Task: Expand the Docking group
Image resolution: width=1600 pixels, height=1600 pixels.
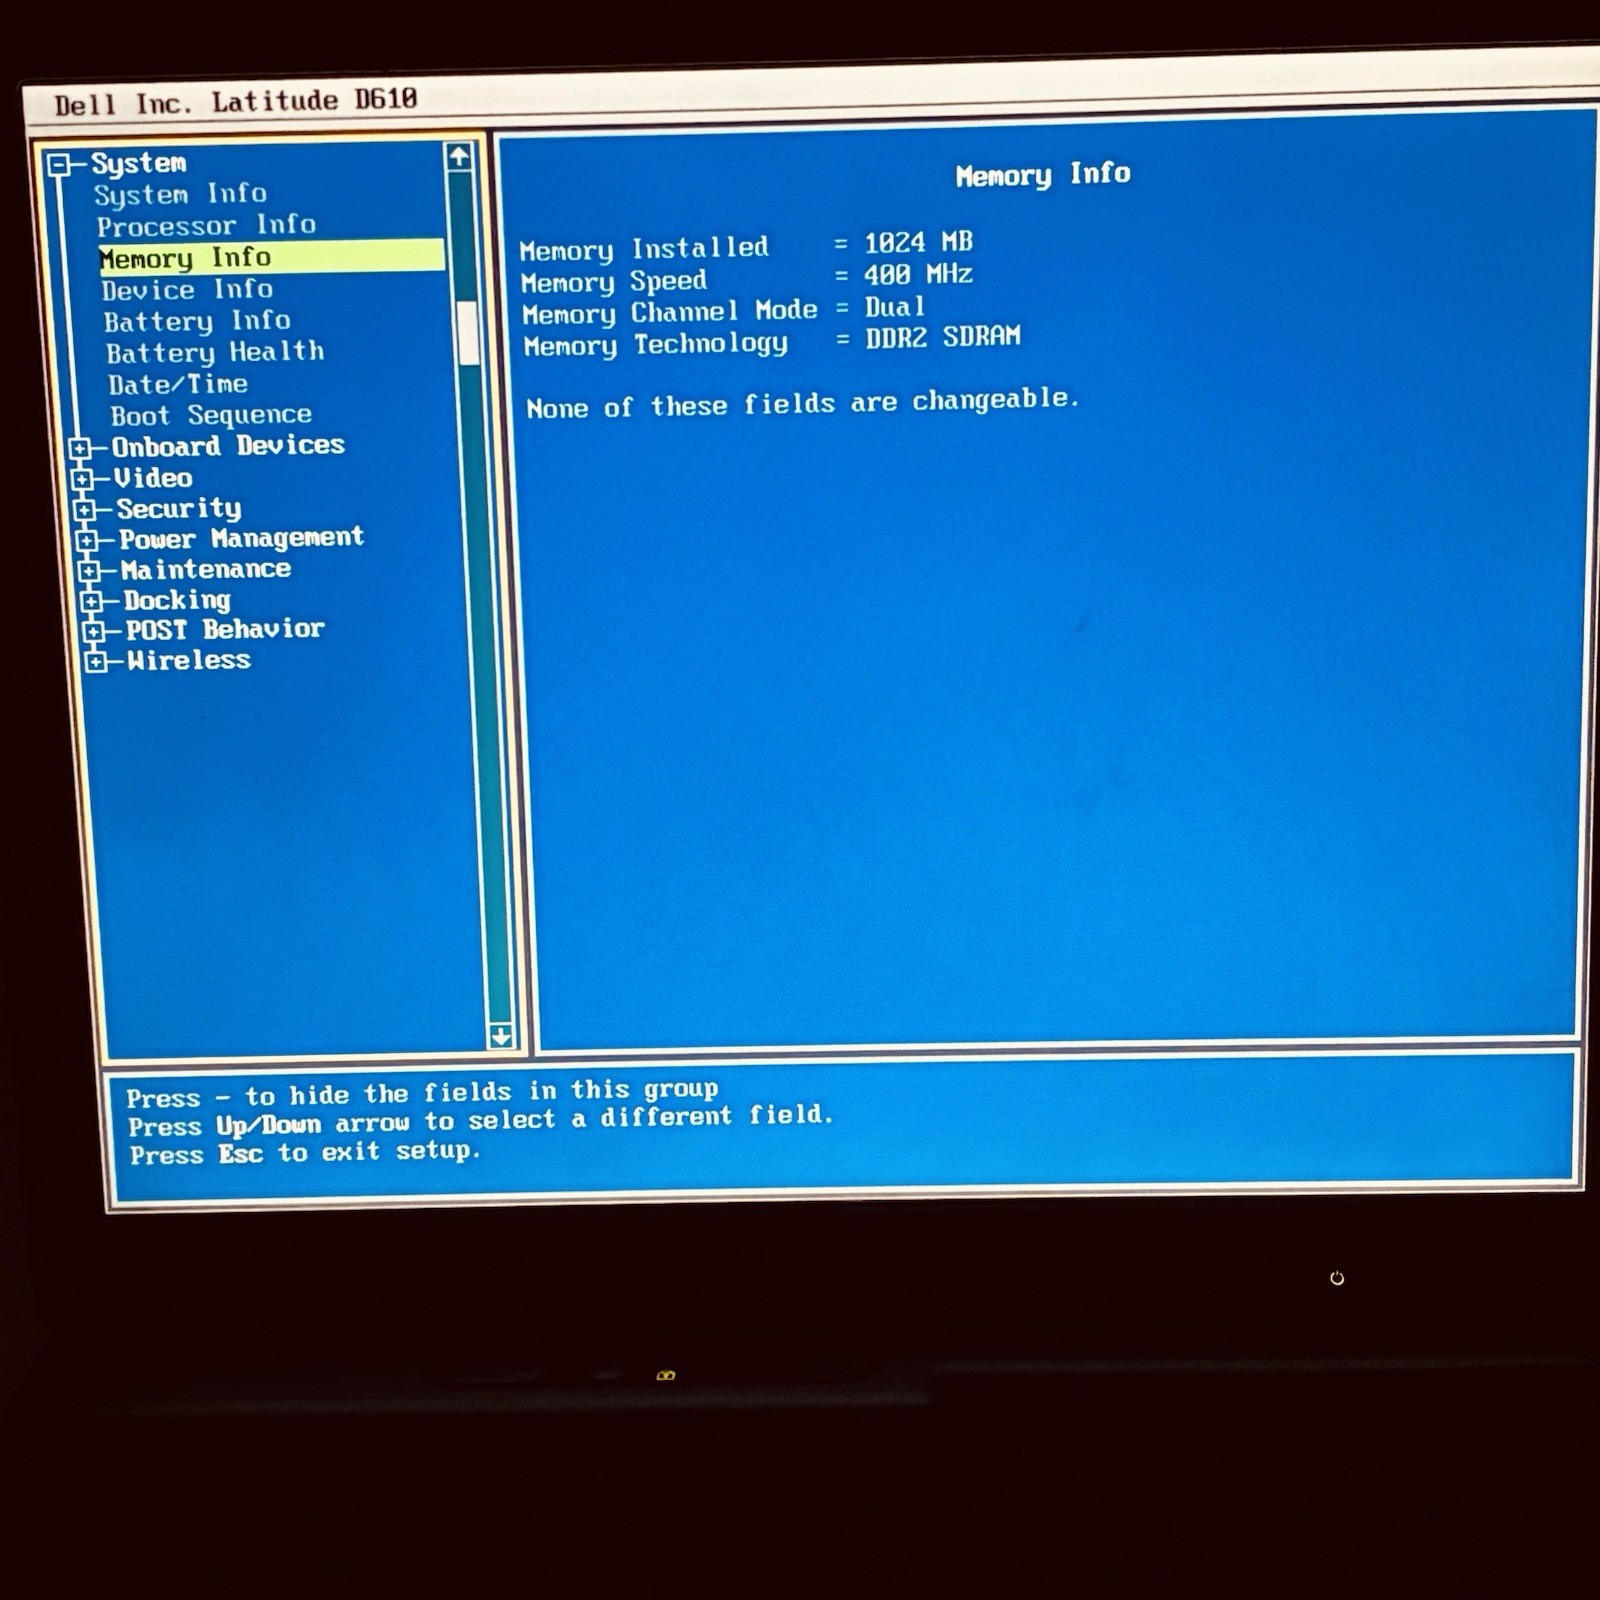Action: pos(92,601)
